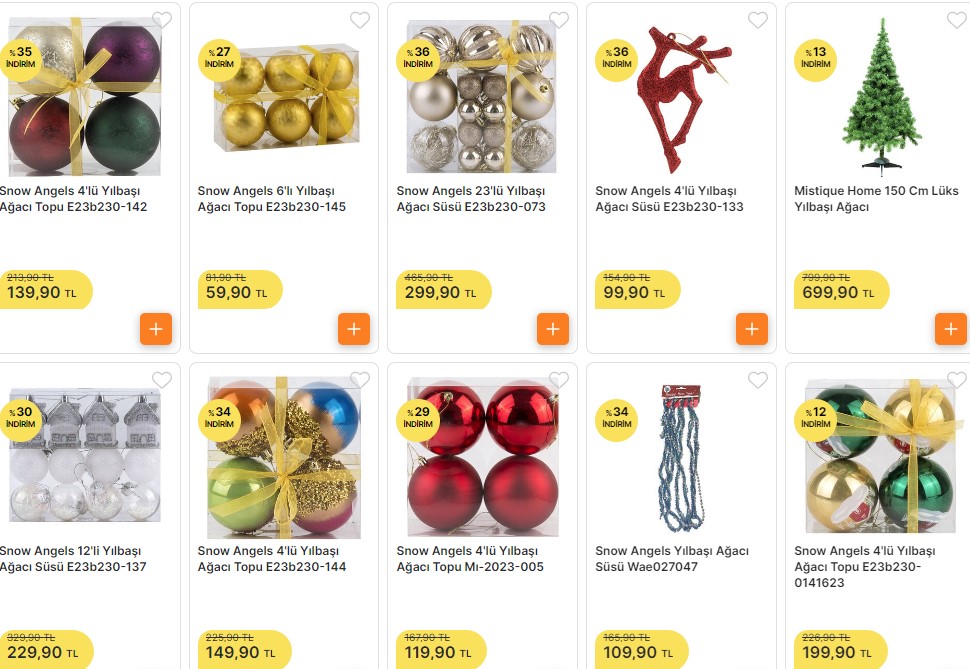The width and height of the screenshot is (970, 669).
Task: Add Snow Angels 6'lı gold ornaments to cart
Action: pos(354,329)
